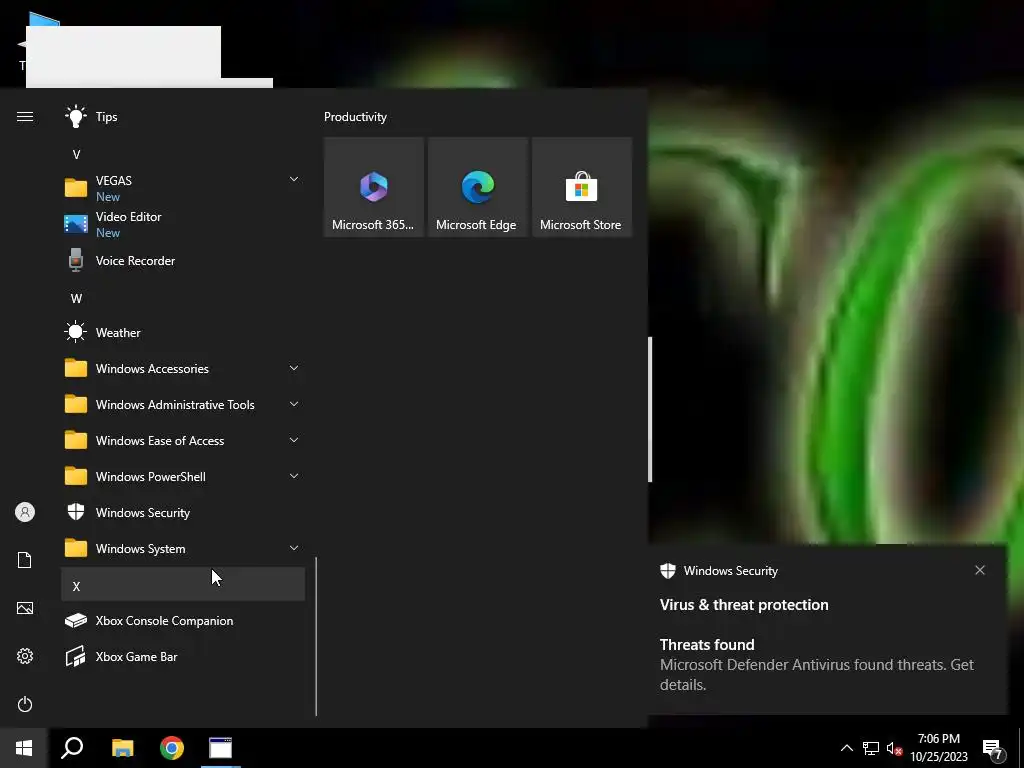Launch the Microsoft Edge tile

coord(477,187)
